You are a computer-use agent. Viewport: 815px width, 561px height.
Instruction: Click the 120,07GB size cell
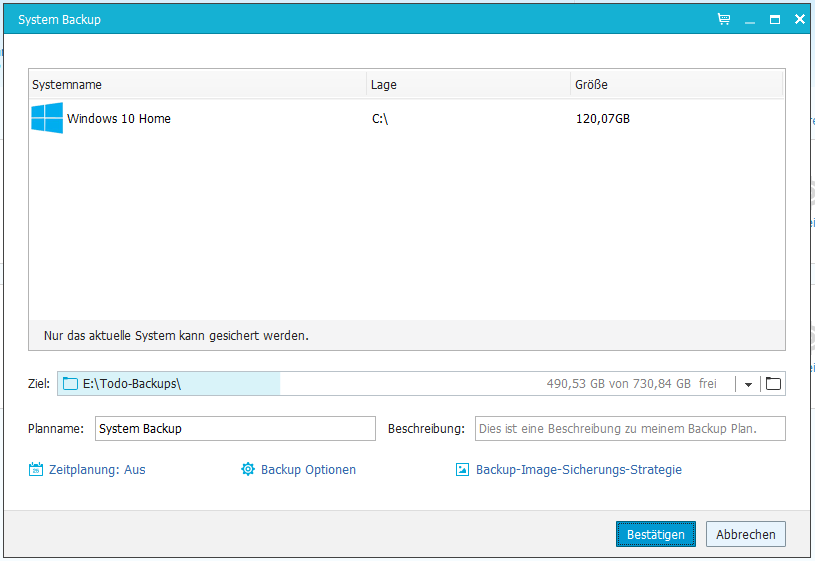coord(602,119)
